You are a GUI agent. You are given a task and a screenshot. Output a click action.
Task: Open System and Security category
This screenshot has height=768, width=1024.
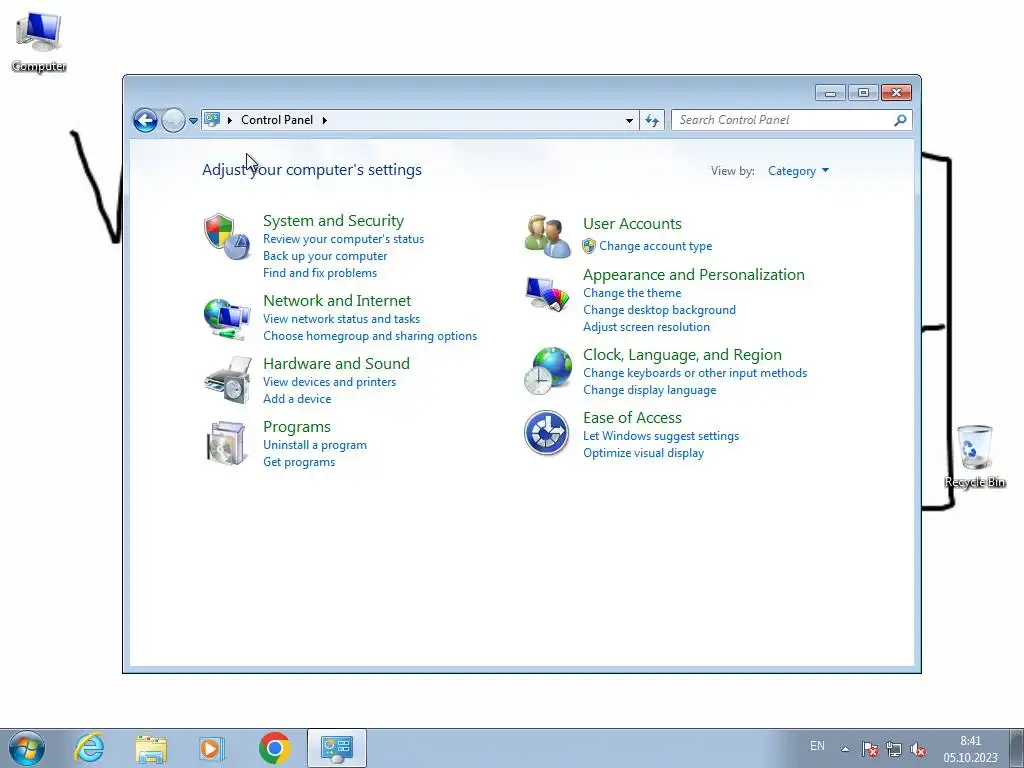[333, 221]
